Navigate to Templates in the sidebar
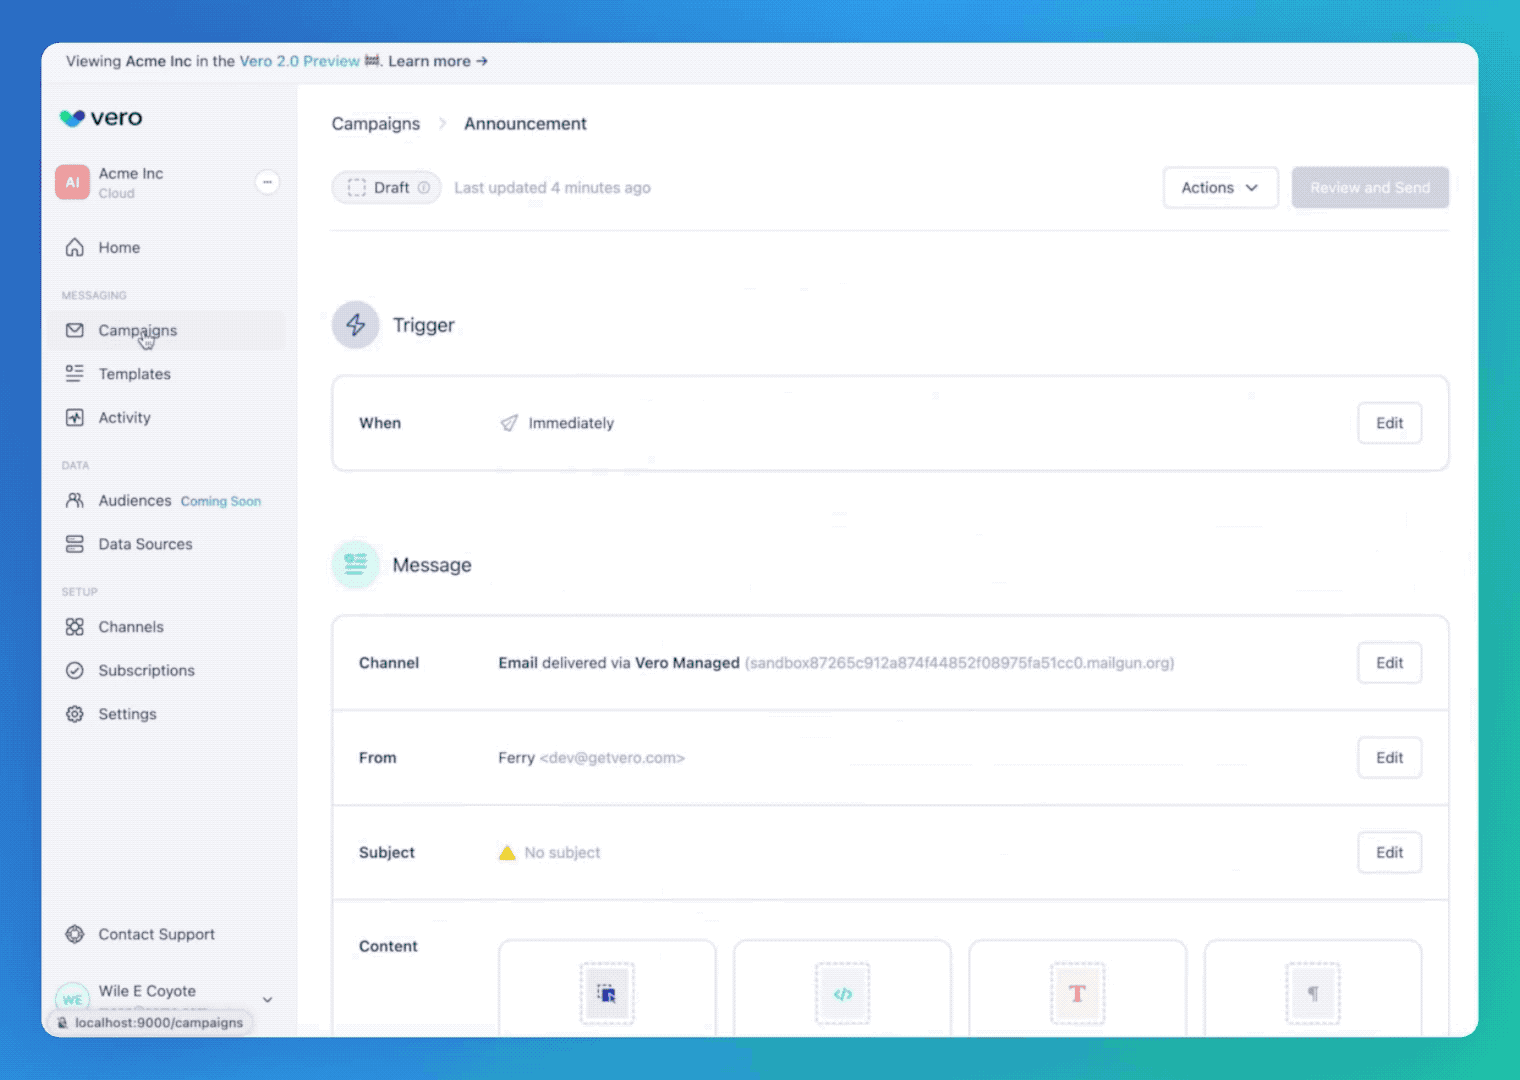 [x=134, y=373]
